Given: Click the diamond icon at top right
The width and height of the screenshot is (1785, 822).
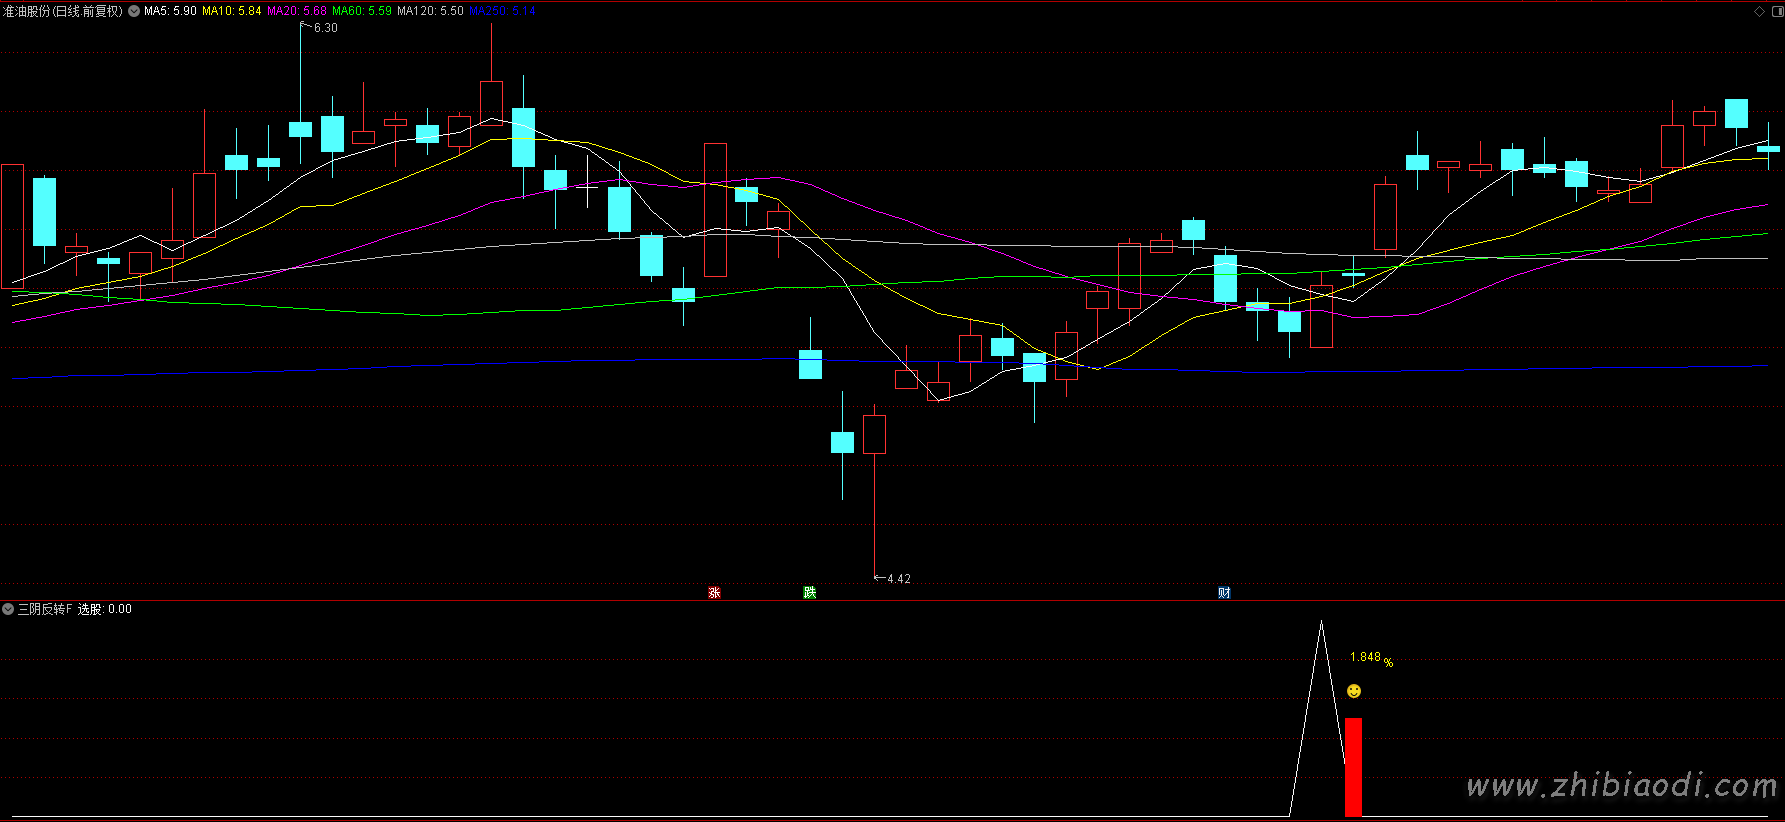Looking at the screenshot, I should tap(1760, 11).
